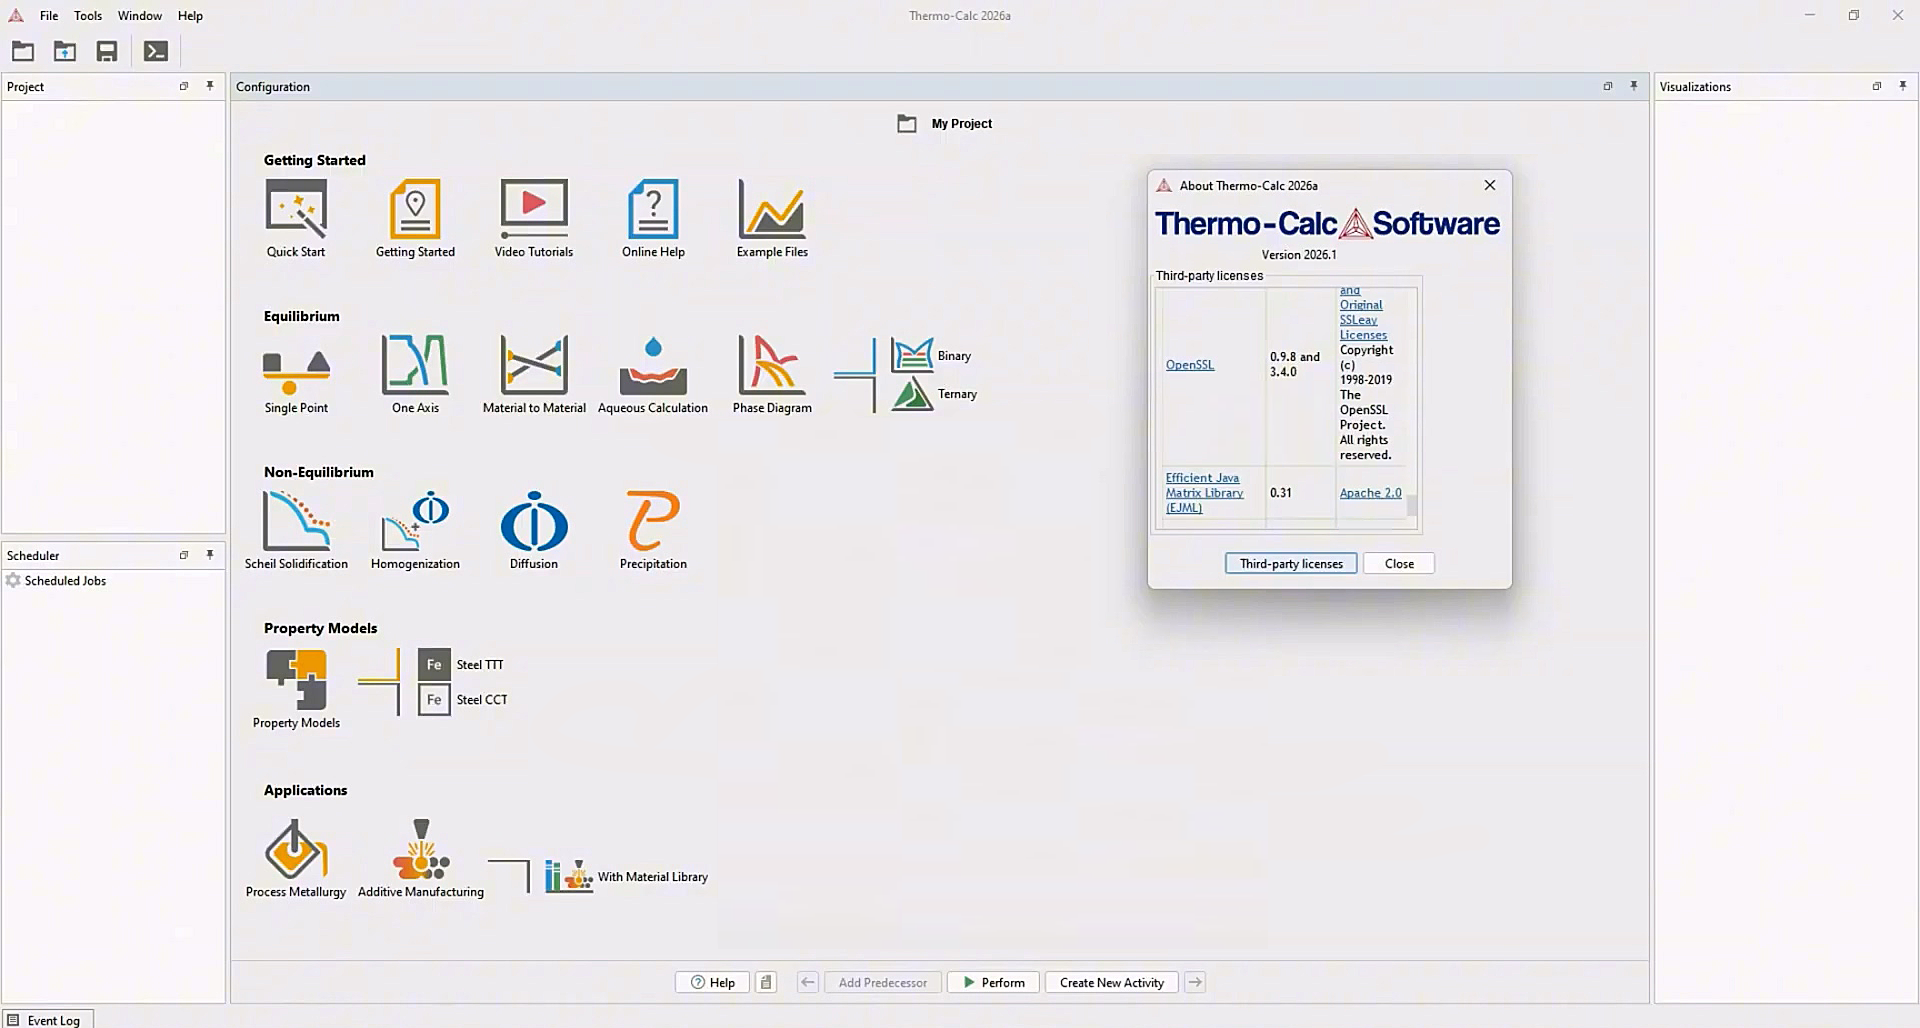1920x1028 pixels.
Task: Choose the Steel TTT property model
Action: pyautogui.click(x=461, y=664)
